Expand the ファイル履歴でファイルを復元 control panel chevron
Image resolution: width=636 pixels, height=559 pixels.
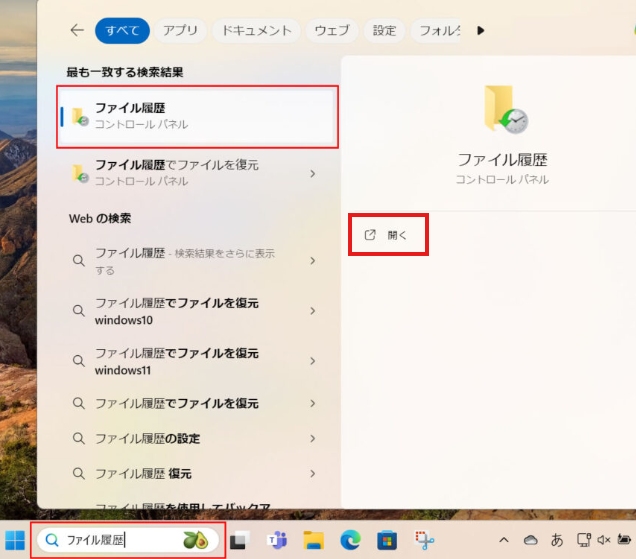click(x=312, y=174)
